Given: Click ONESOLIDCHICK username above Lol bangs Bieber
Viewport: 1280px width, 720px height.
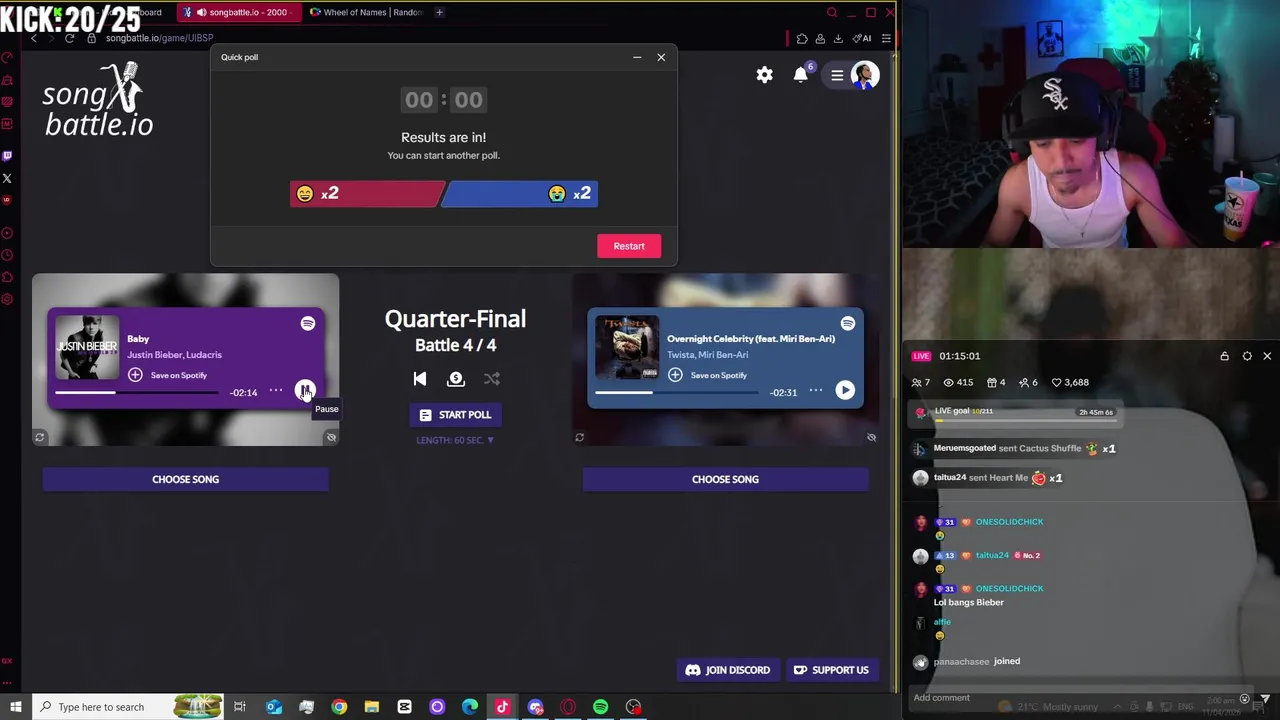Looking at the screenshot, I should [x=1009, y=589].
